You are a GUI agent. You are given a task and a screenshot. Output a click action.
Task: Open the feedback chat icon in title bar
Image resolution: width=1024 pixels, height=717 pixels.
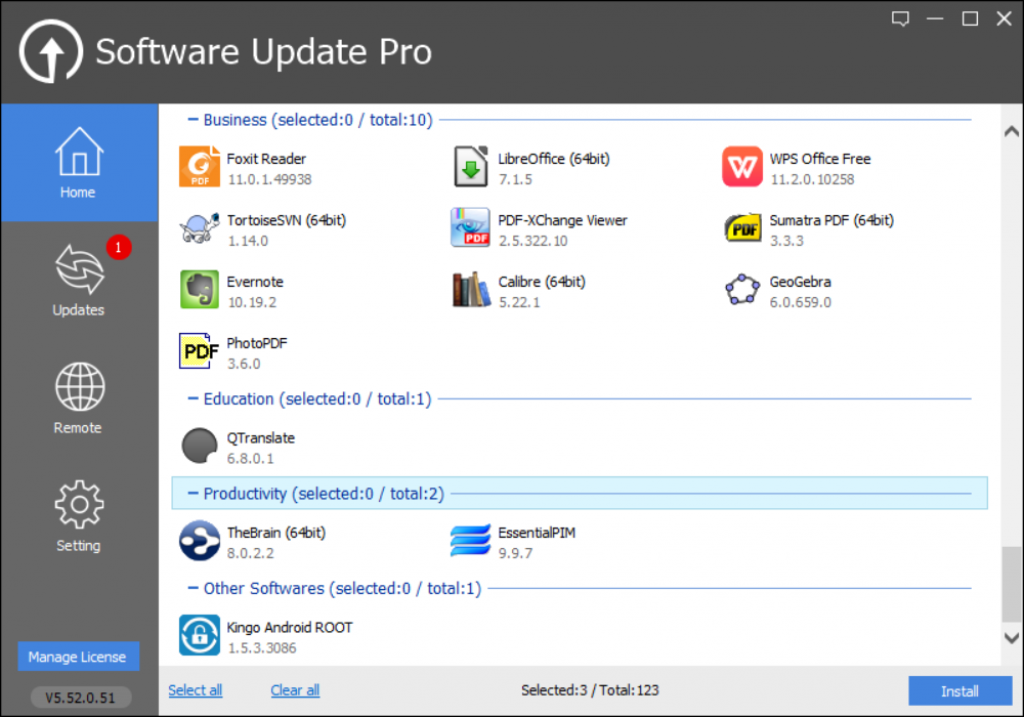[x=901, y=18]
